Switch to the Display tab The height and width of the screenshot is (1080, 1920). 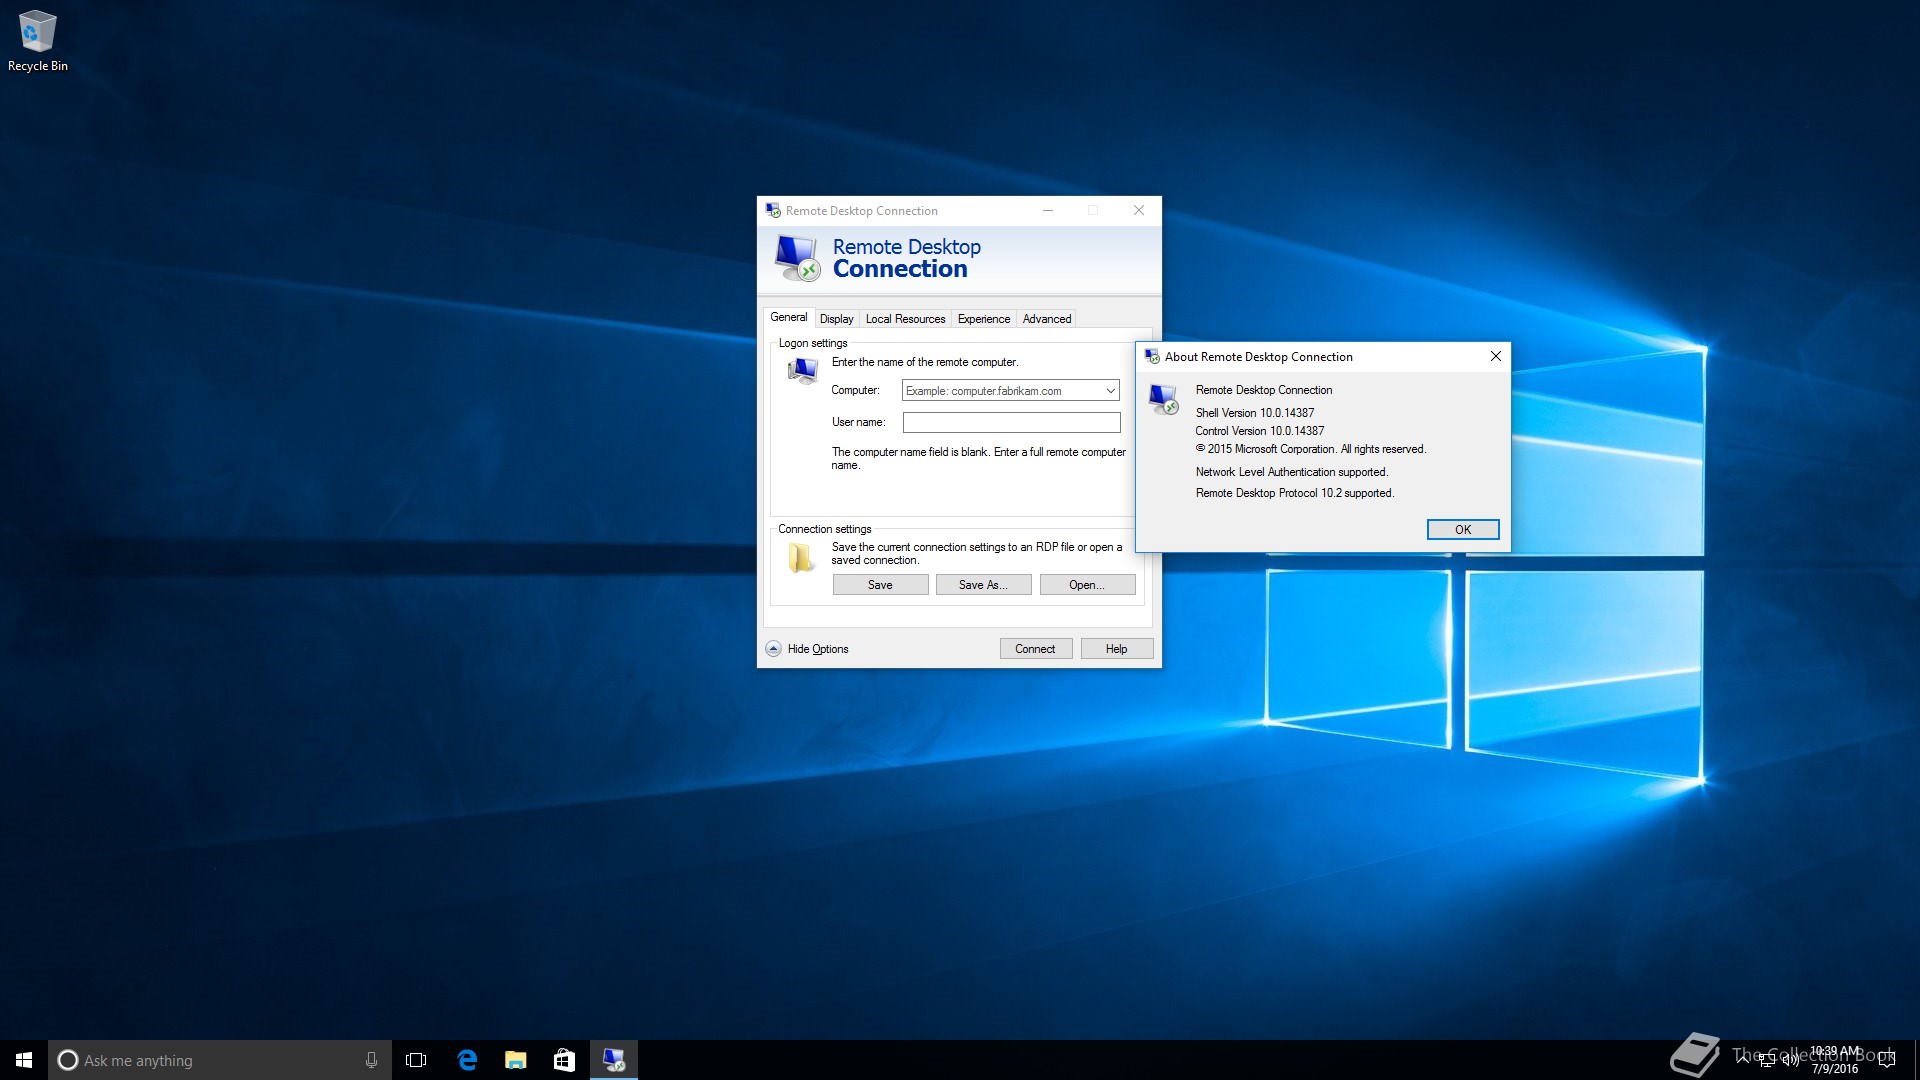tap(836, 319)
